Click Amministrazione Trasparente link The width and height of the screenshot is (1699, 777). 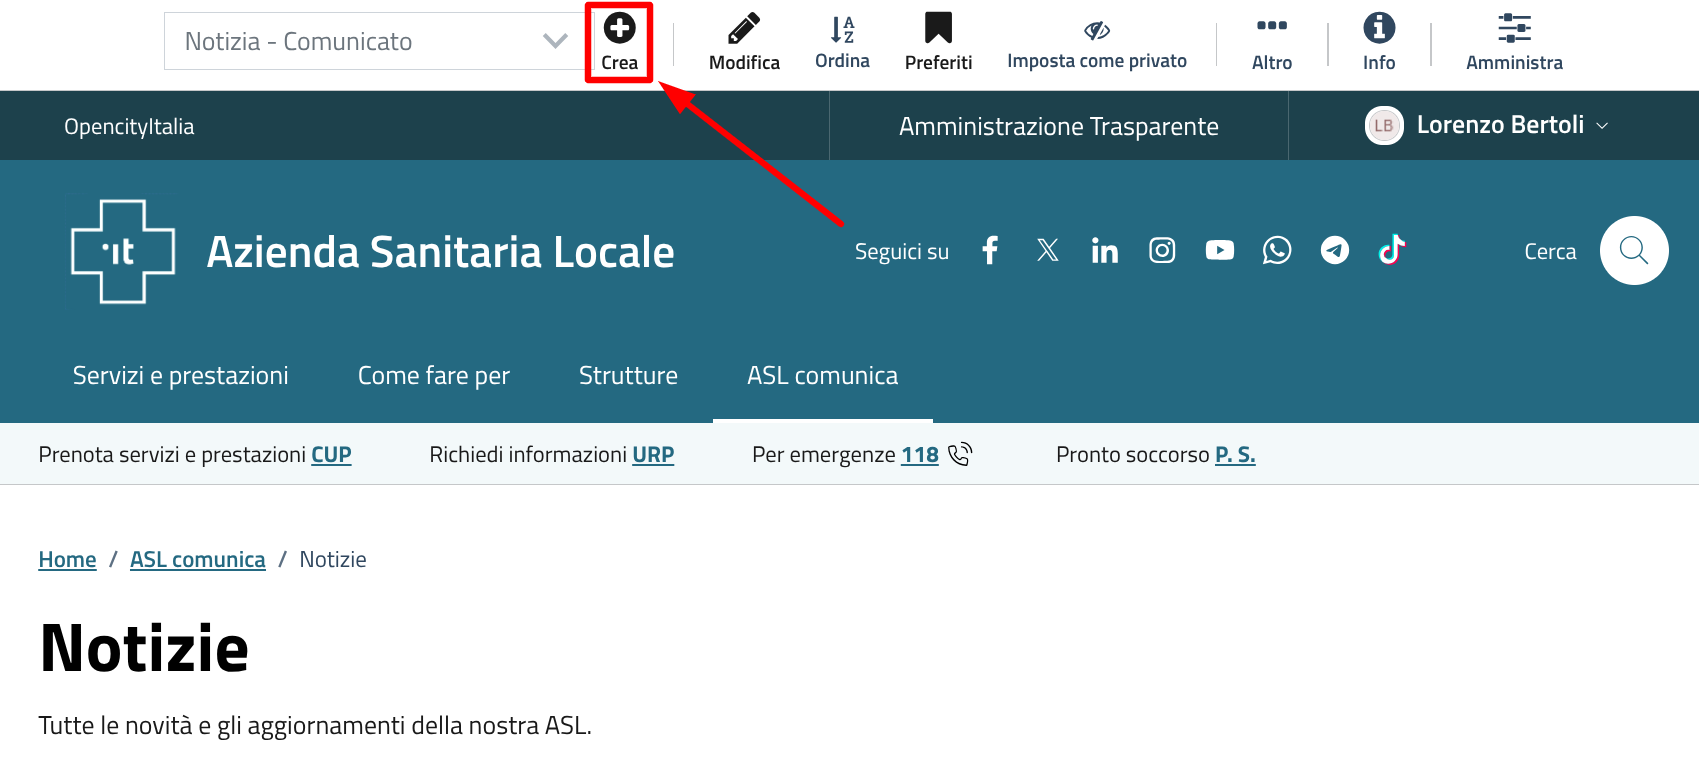(1058, 127)
